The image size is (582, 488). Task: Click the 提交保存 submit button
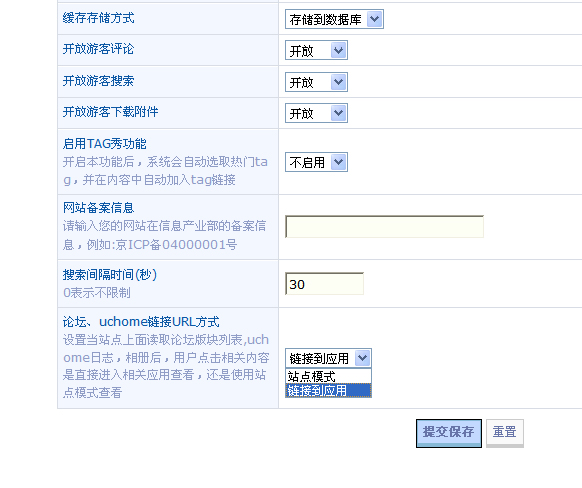449,433
